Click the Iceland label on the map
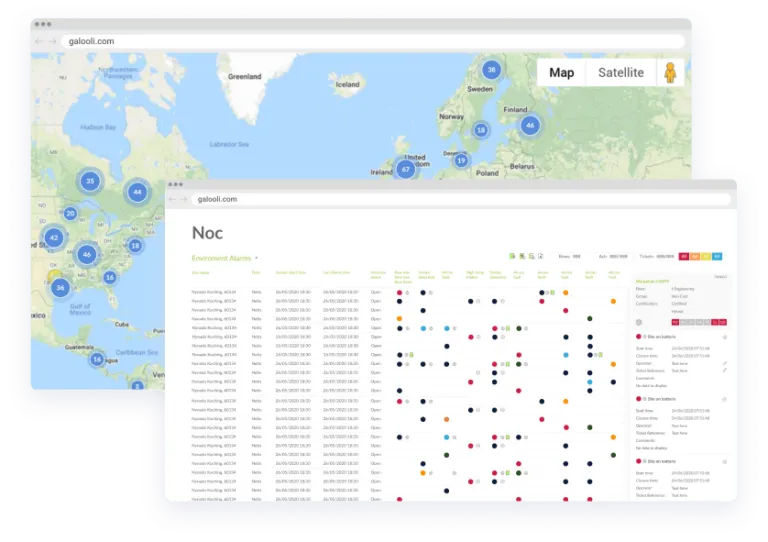The width and height of the screenshot is (768, 542). click(347, 84)
